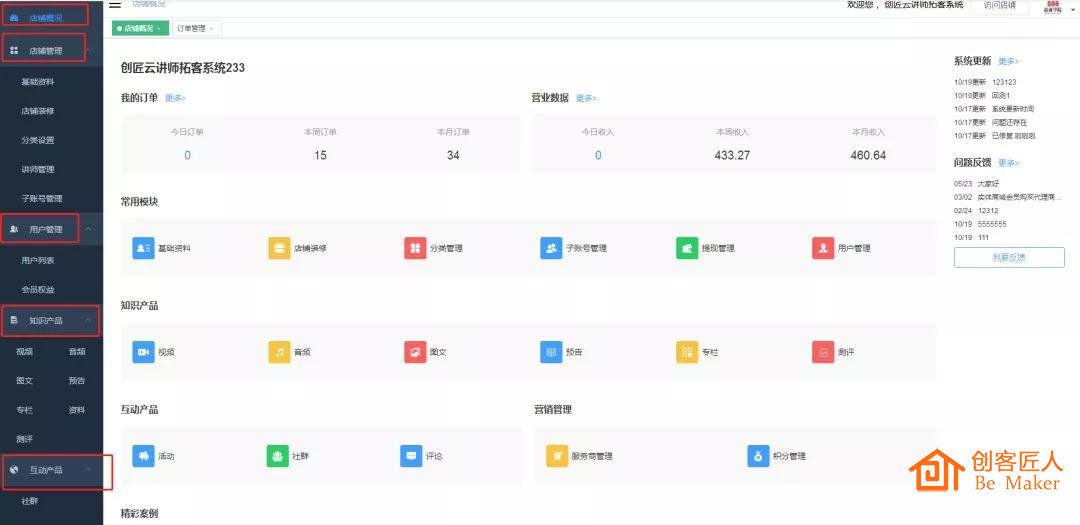Open the 音频 audio product icon
1080x525 pixels.
(279, 352)
